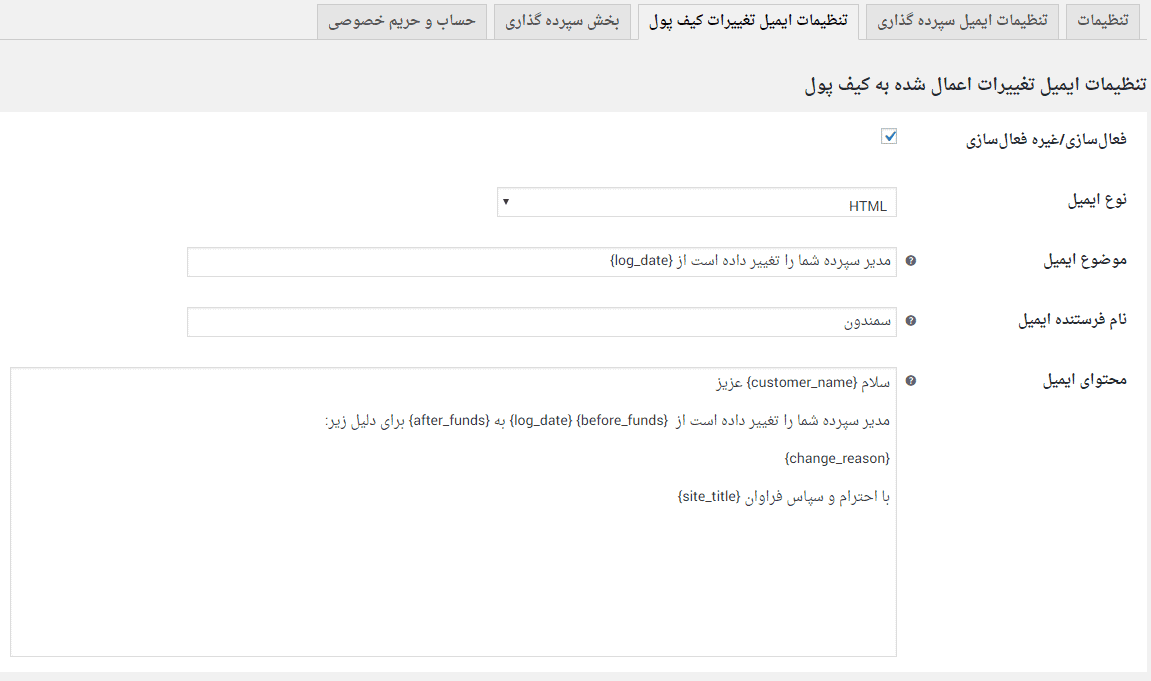
Task: Click the {customer_name} placeholder in greeting line
Action: (x=802, y=382)
